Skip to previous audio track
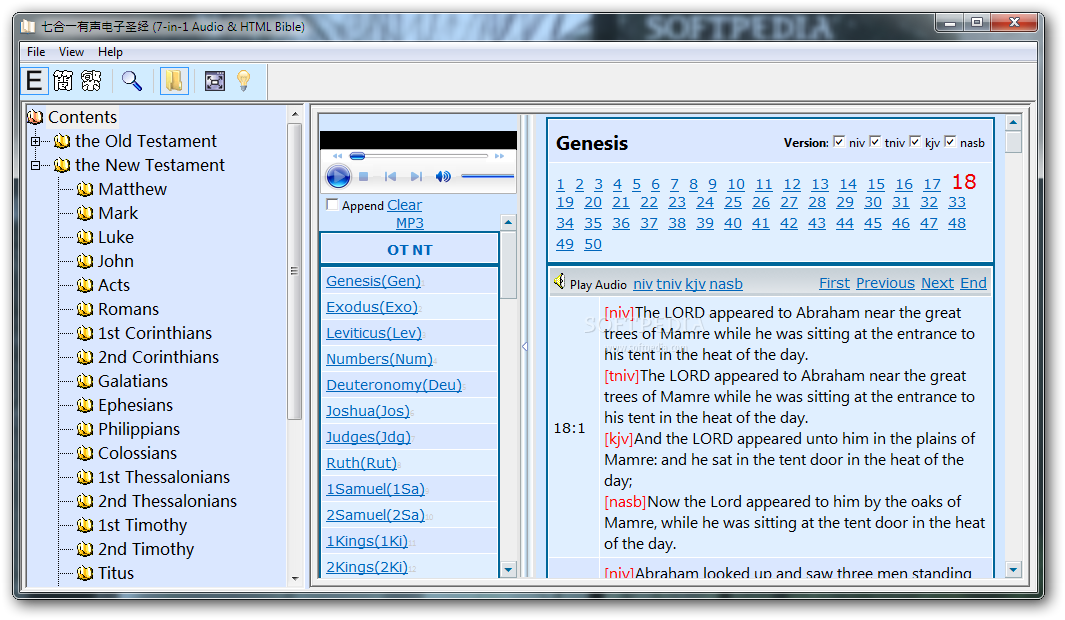Image resolution: width=1065 pixels, height=620 pixels. tap(390, 177)
